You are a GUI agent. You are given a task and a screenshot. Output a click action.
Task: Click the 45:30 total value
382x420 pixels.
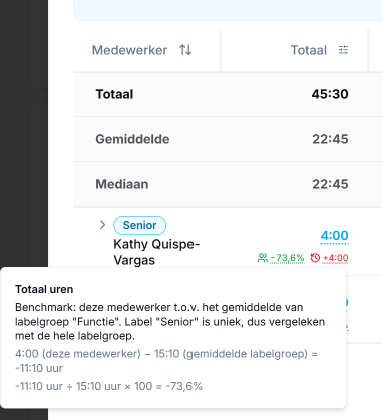330,94
